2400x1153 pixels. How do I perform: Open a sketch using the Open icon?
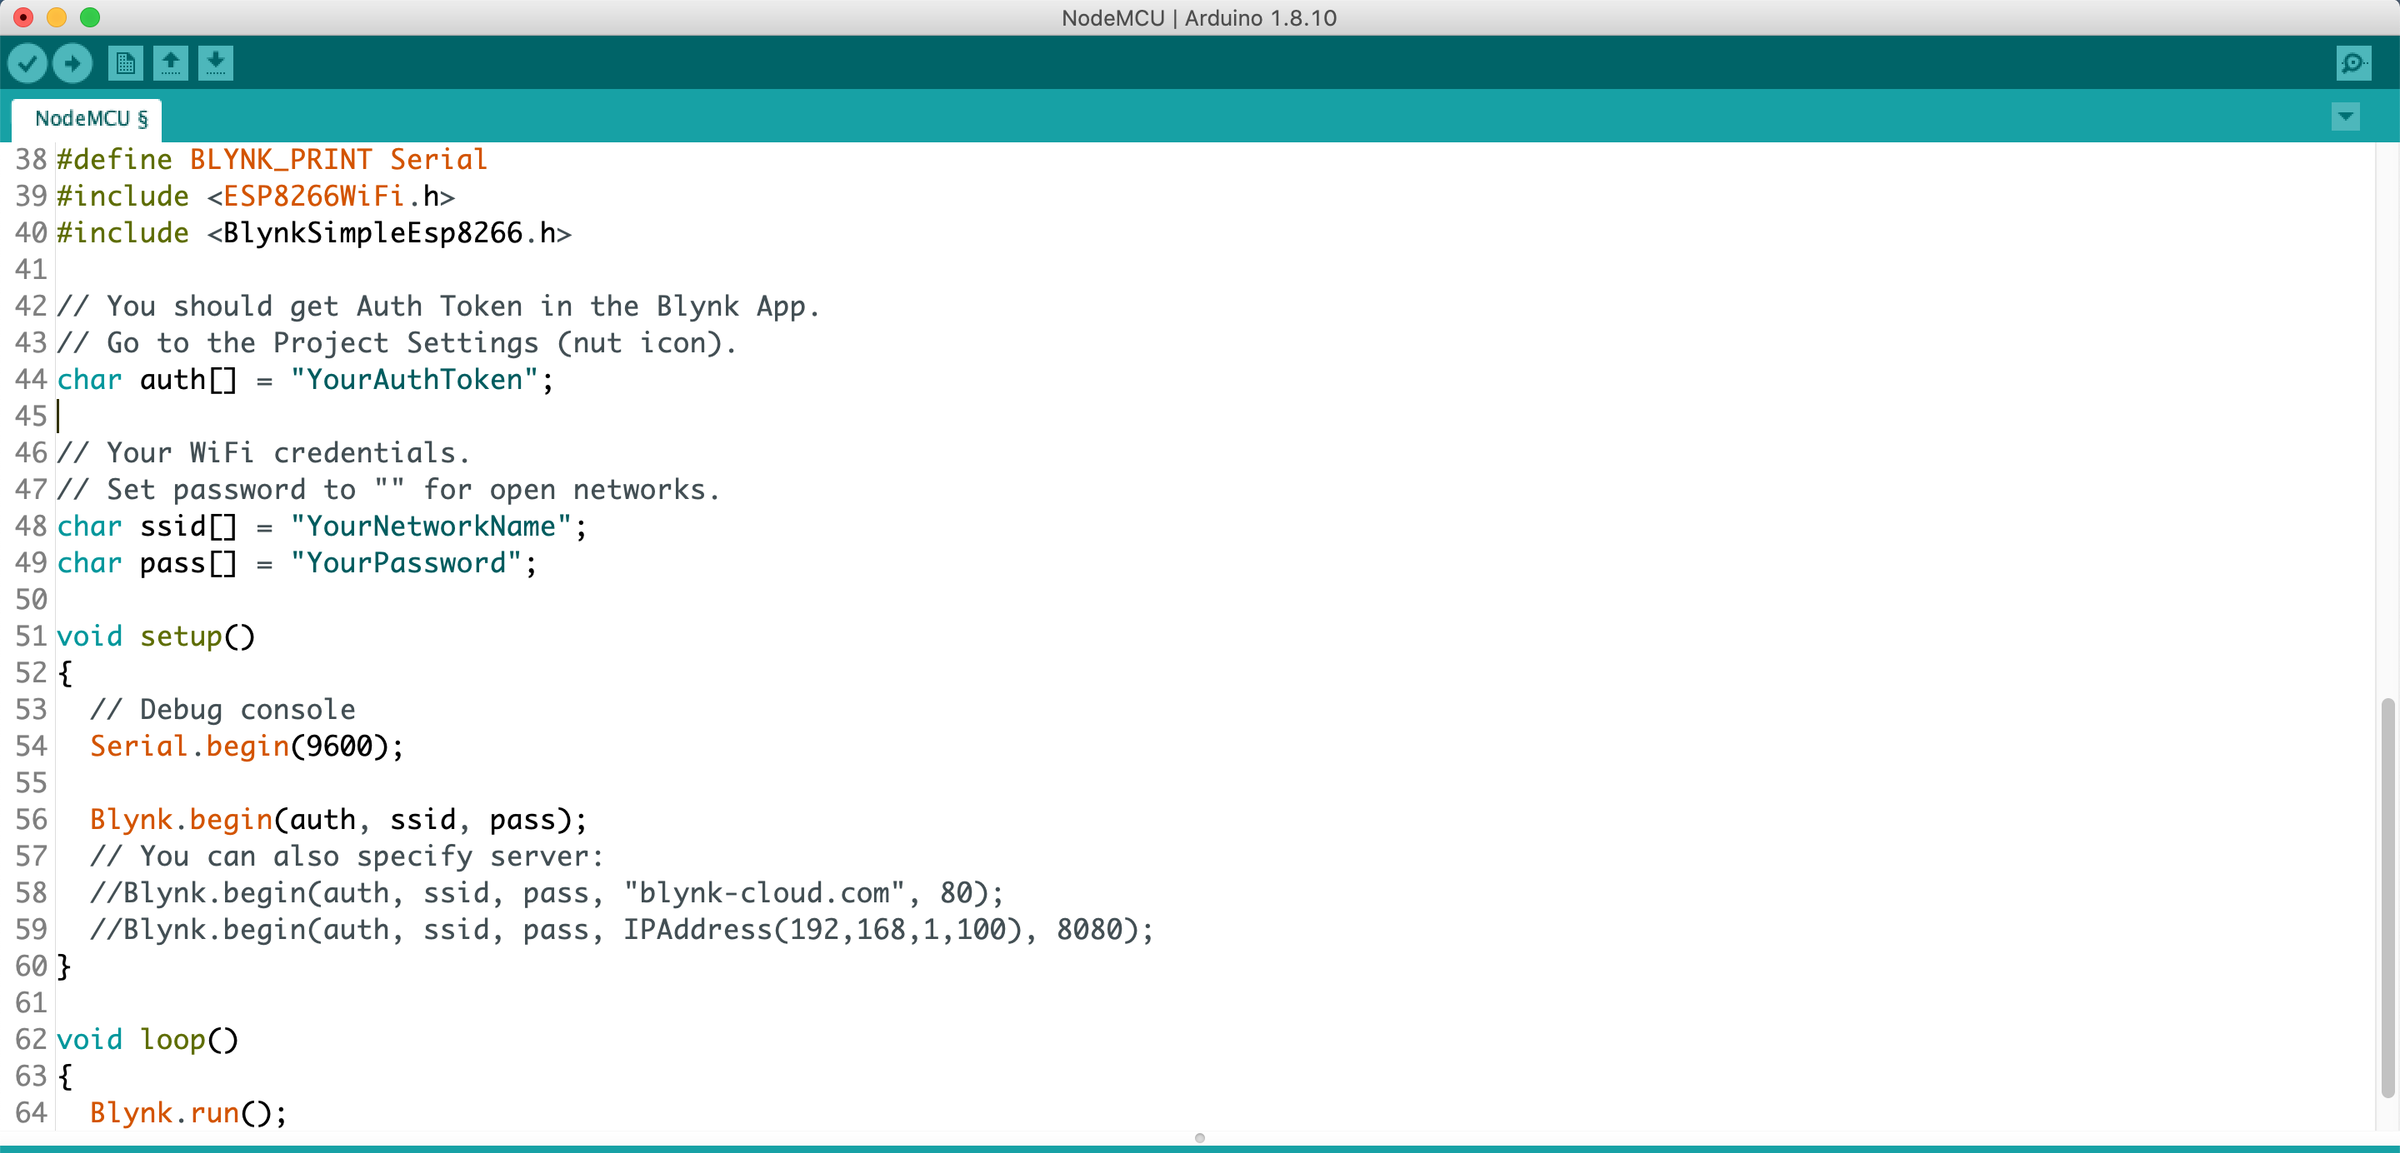[170, 62]
